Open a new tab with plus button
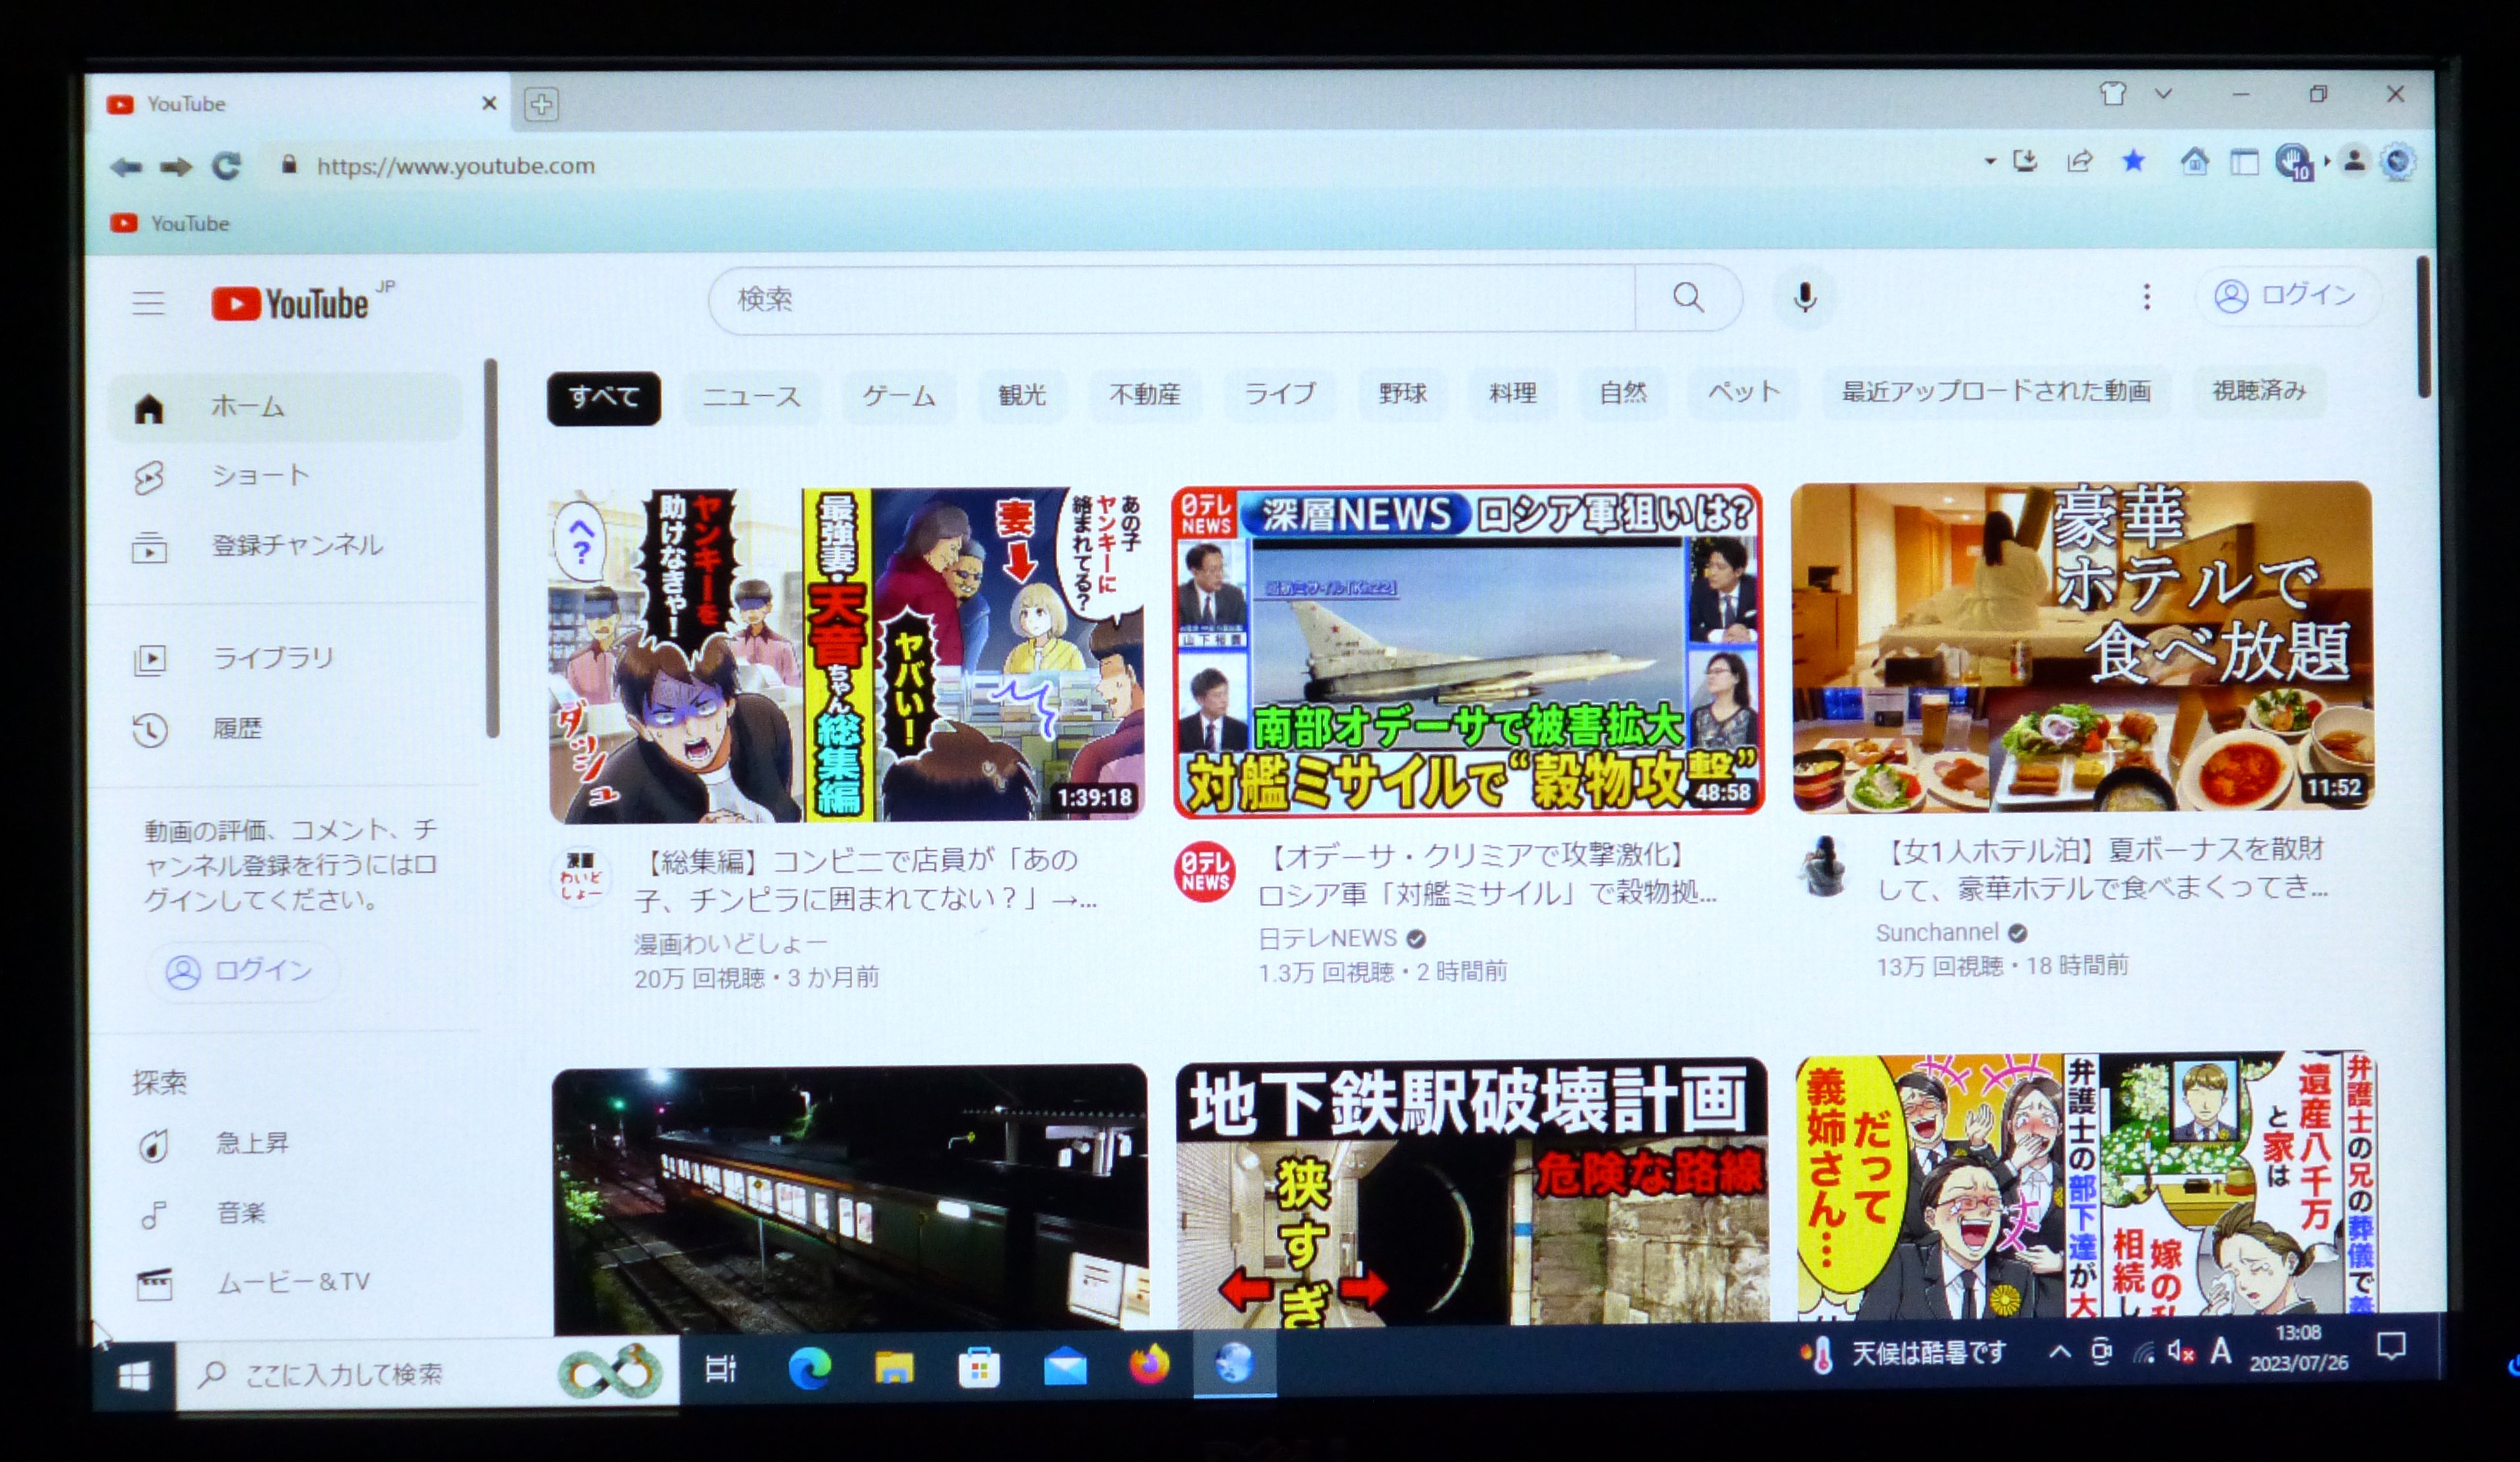Screen dimensions: 2520x1462 [x=541, y=104]
